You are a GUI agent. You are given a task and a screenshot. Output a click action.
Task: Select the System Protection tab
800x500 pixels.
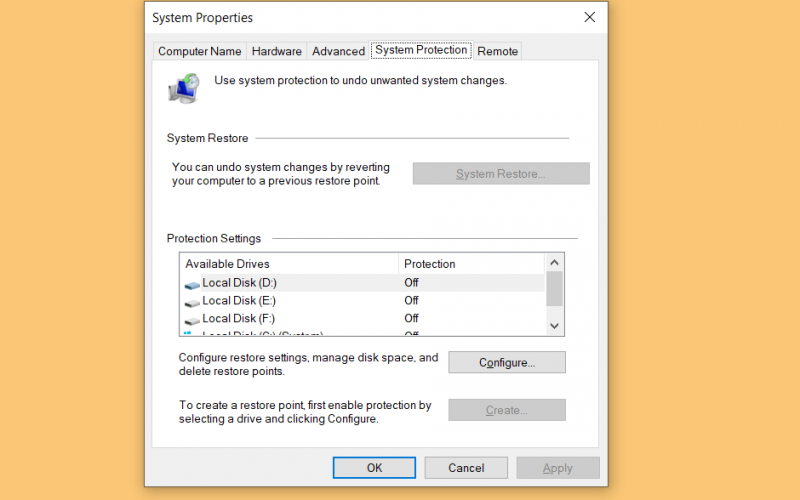(x=421, y=50)
